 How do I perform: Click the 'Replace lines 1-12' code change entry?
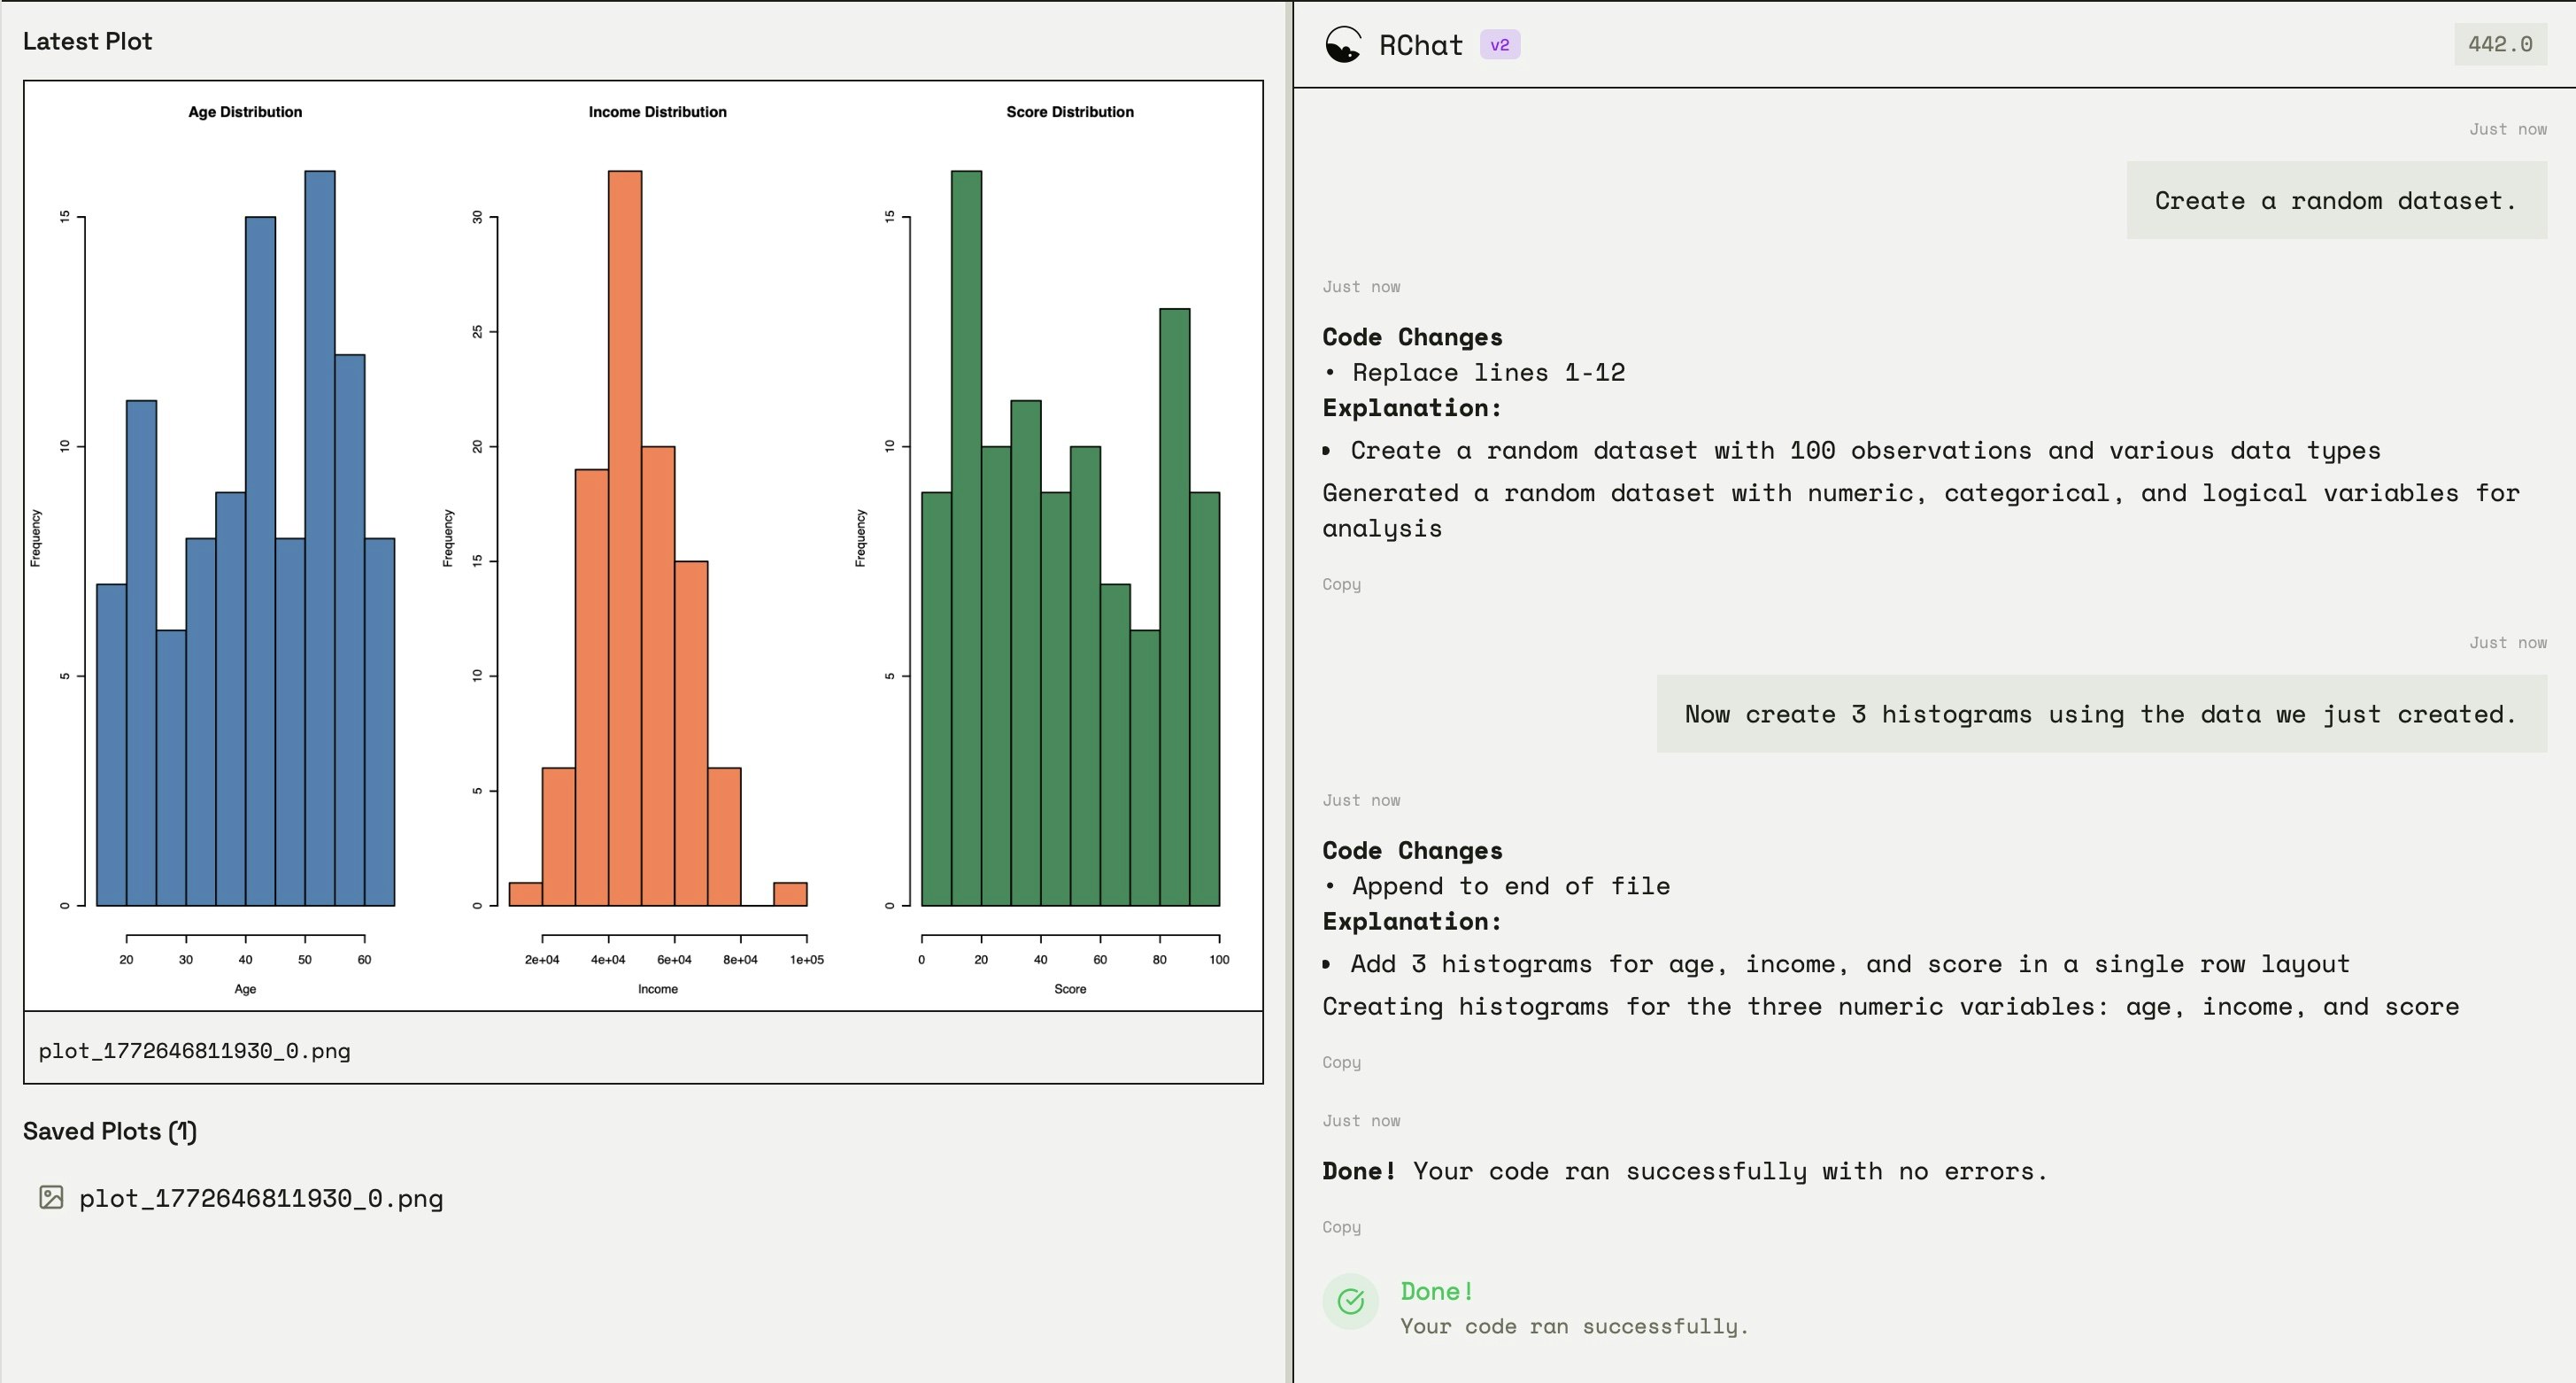pos(1488,372)
